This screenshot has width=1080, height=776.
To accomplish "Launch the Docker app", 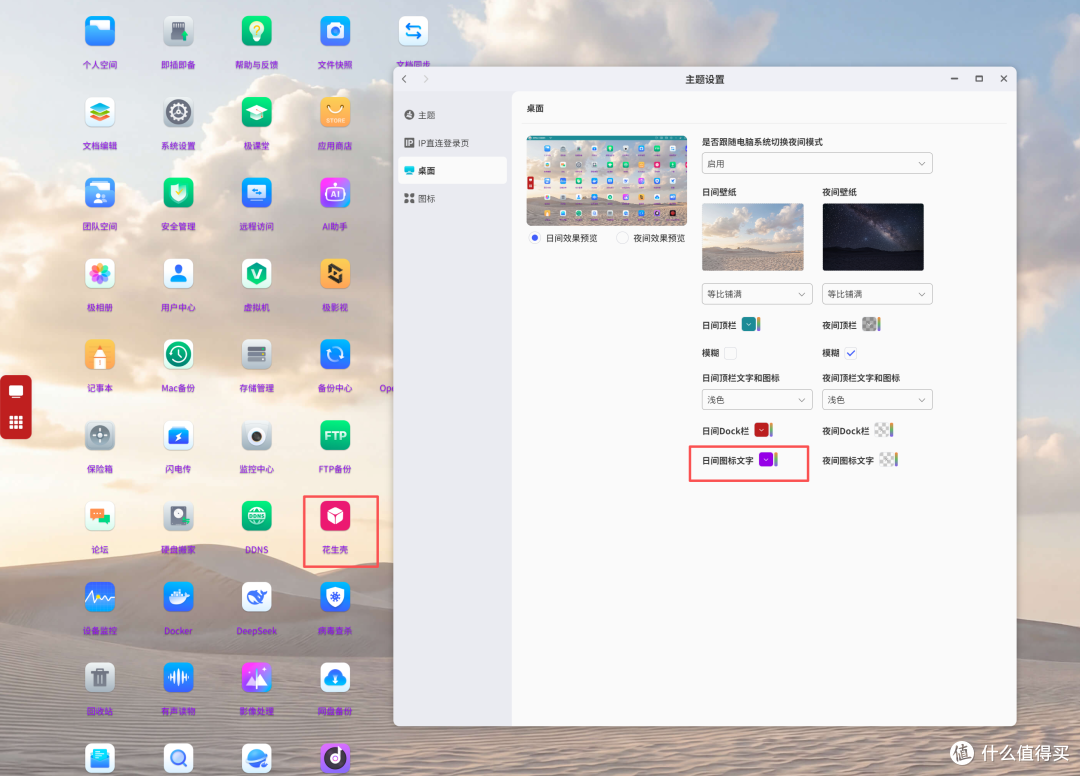I will point(178,597).
